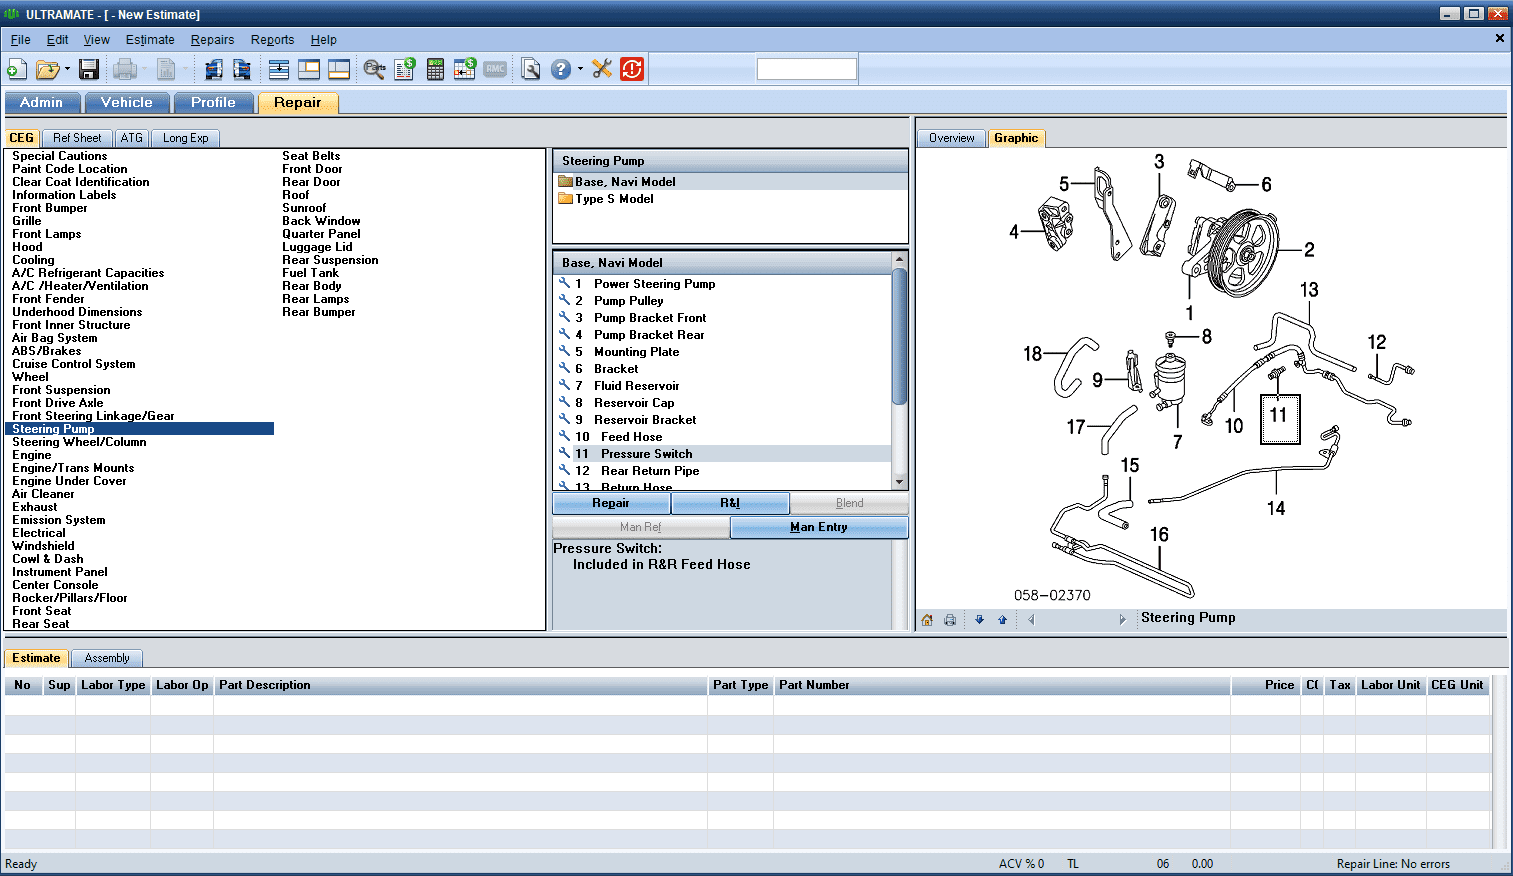
Task: Click the home icon below the diagram
Action: click(926, 620)
